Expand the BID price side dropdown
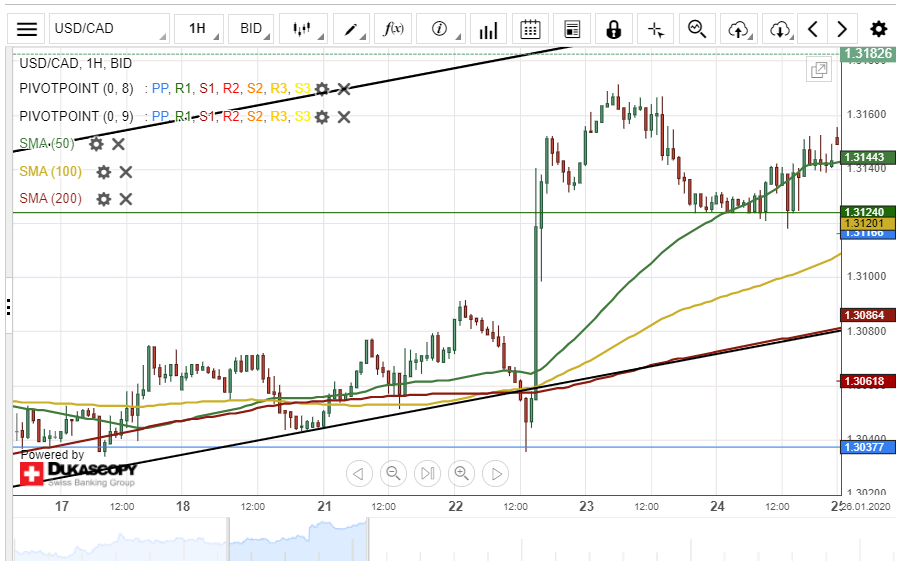Screen dimensions: 906x570 250,29
